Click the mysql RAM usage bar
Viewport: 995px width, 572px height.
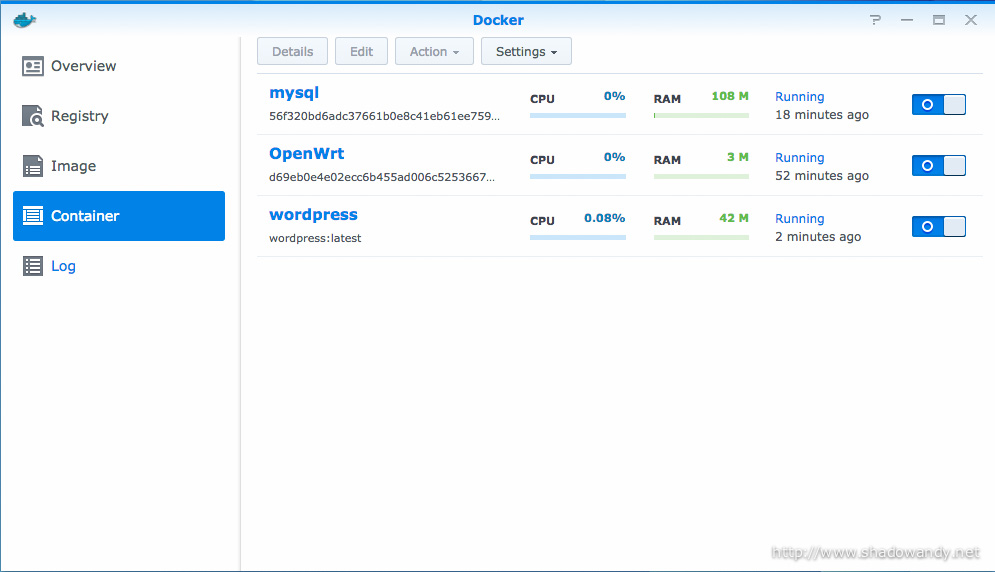click(701, 116)
